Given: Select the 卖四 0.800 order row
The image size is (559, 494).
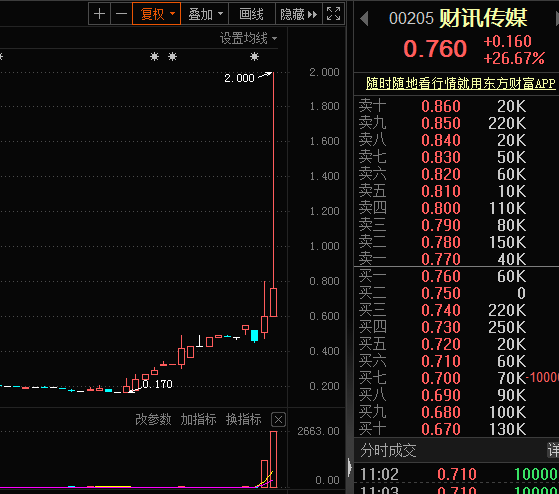Looking at the screenshot, I should [x=456, y=208].
